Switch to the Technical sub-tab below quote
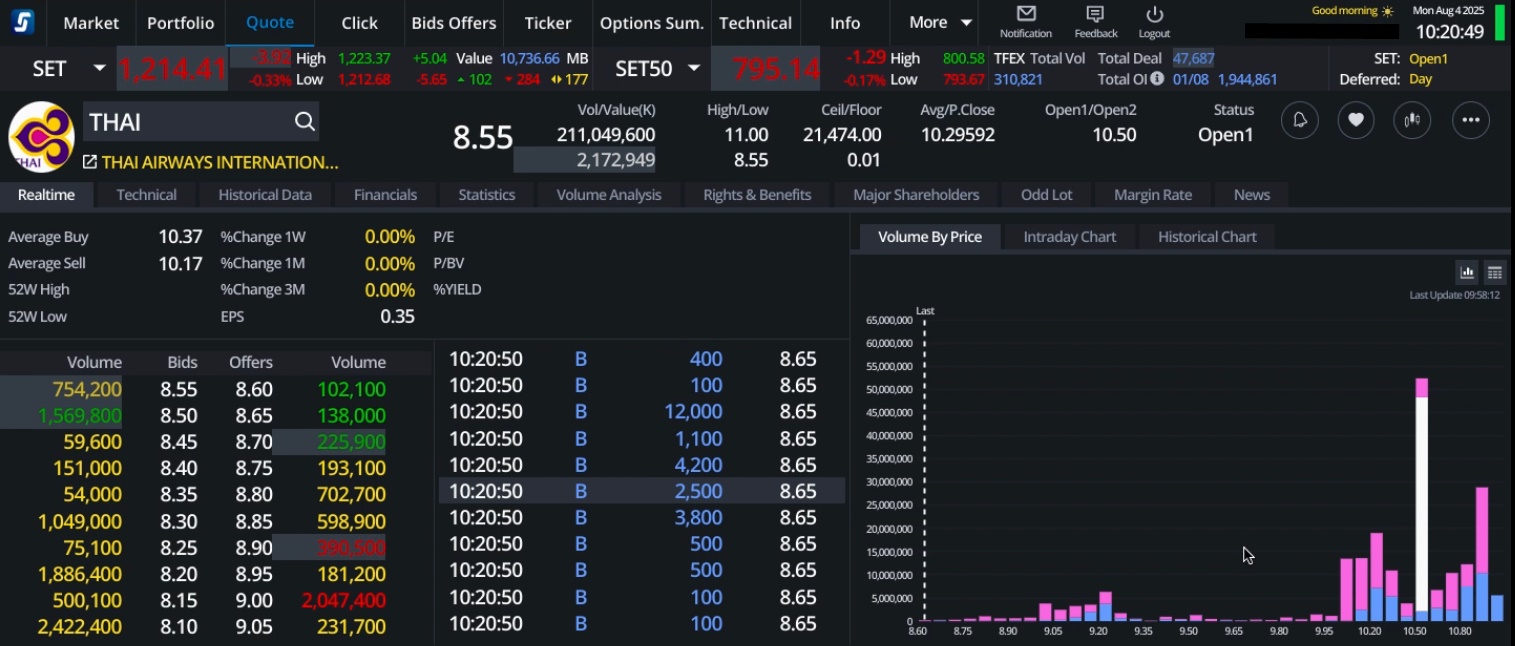Image resolution: width=1515 pixels, height=646 pixels. 146,195
